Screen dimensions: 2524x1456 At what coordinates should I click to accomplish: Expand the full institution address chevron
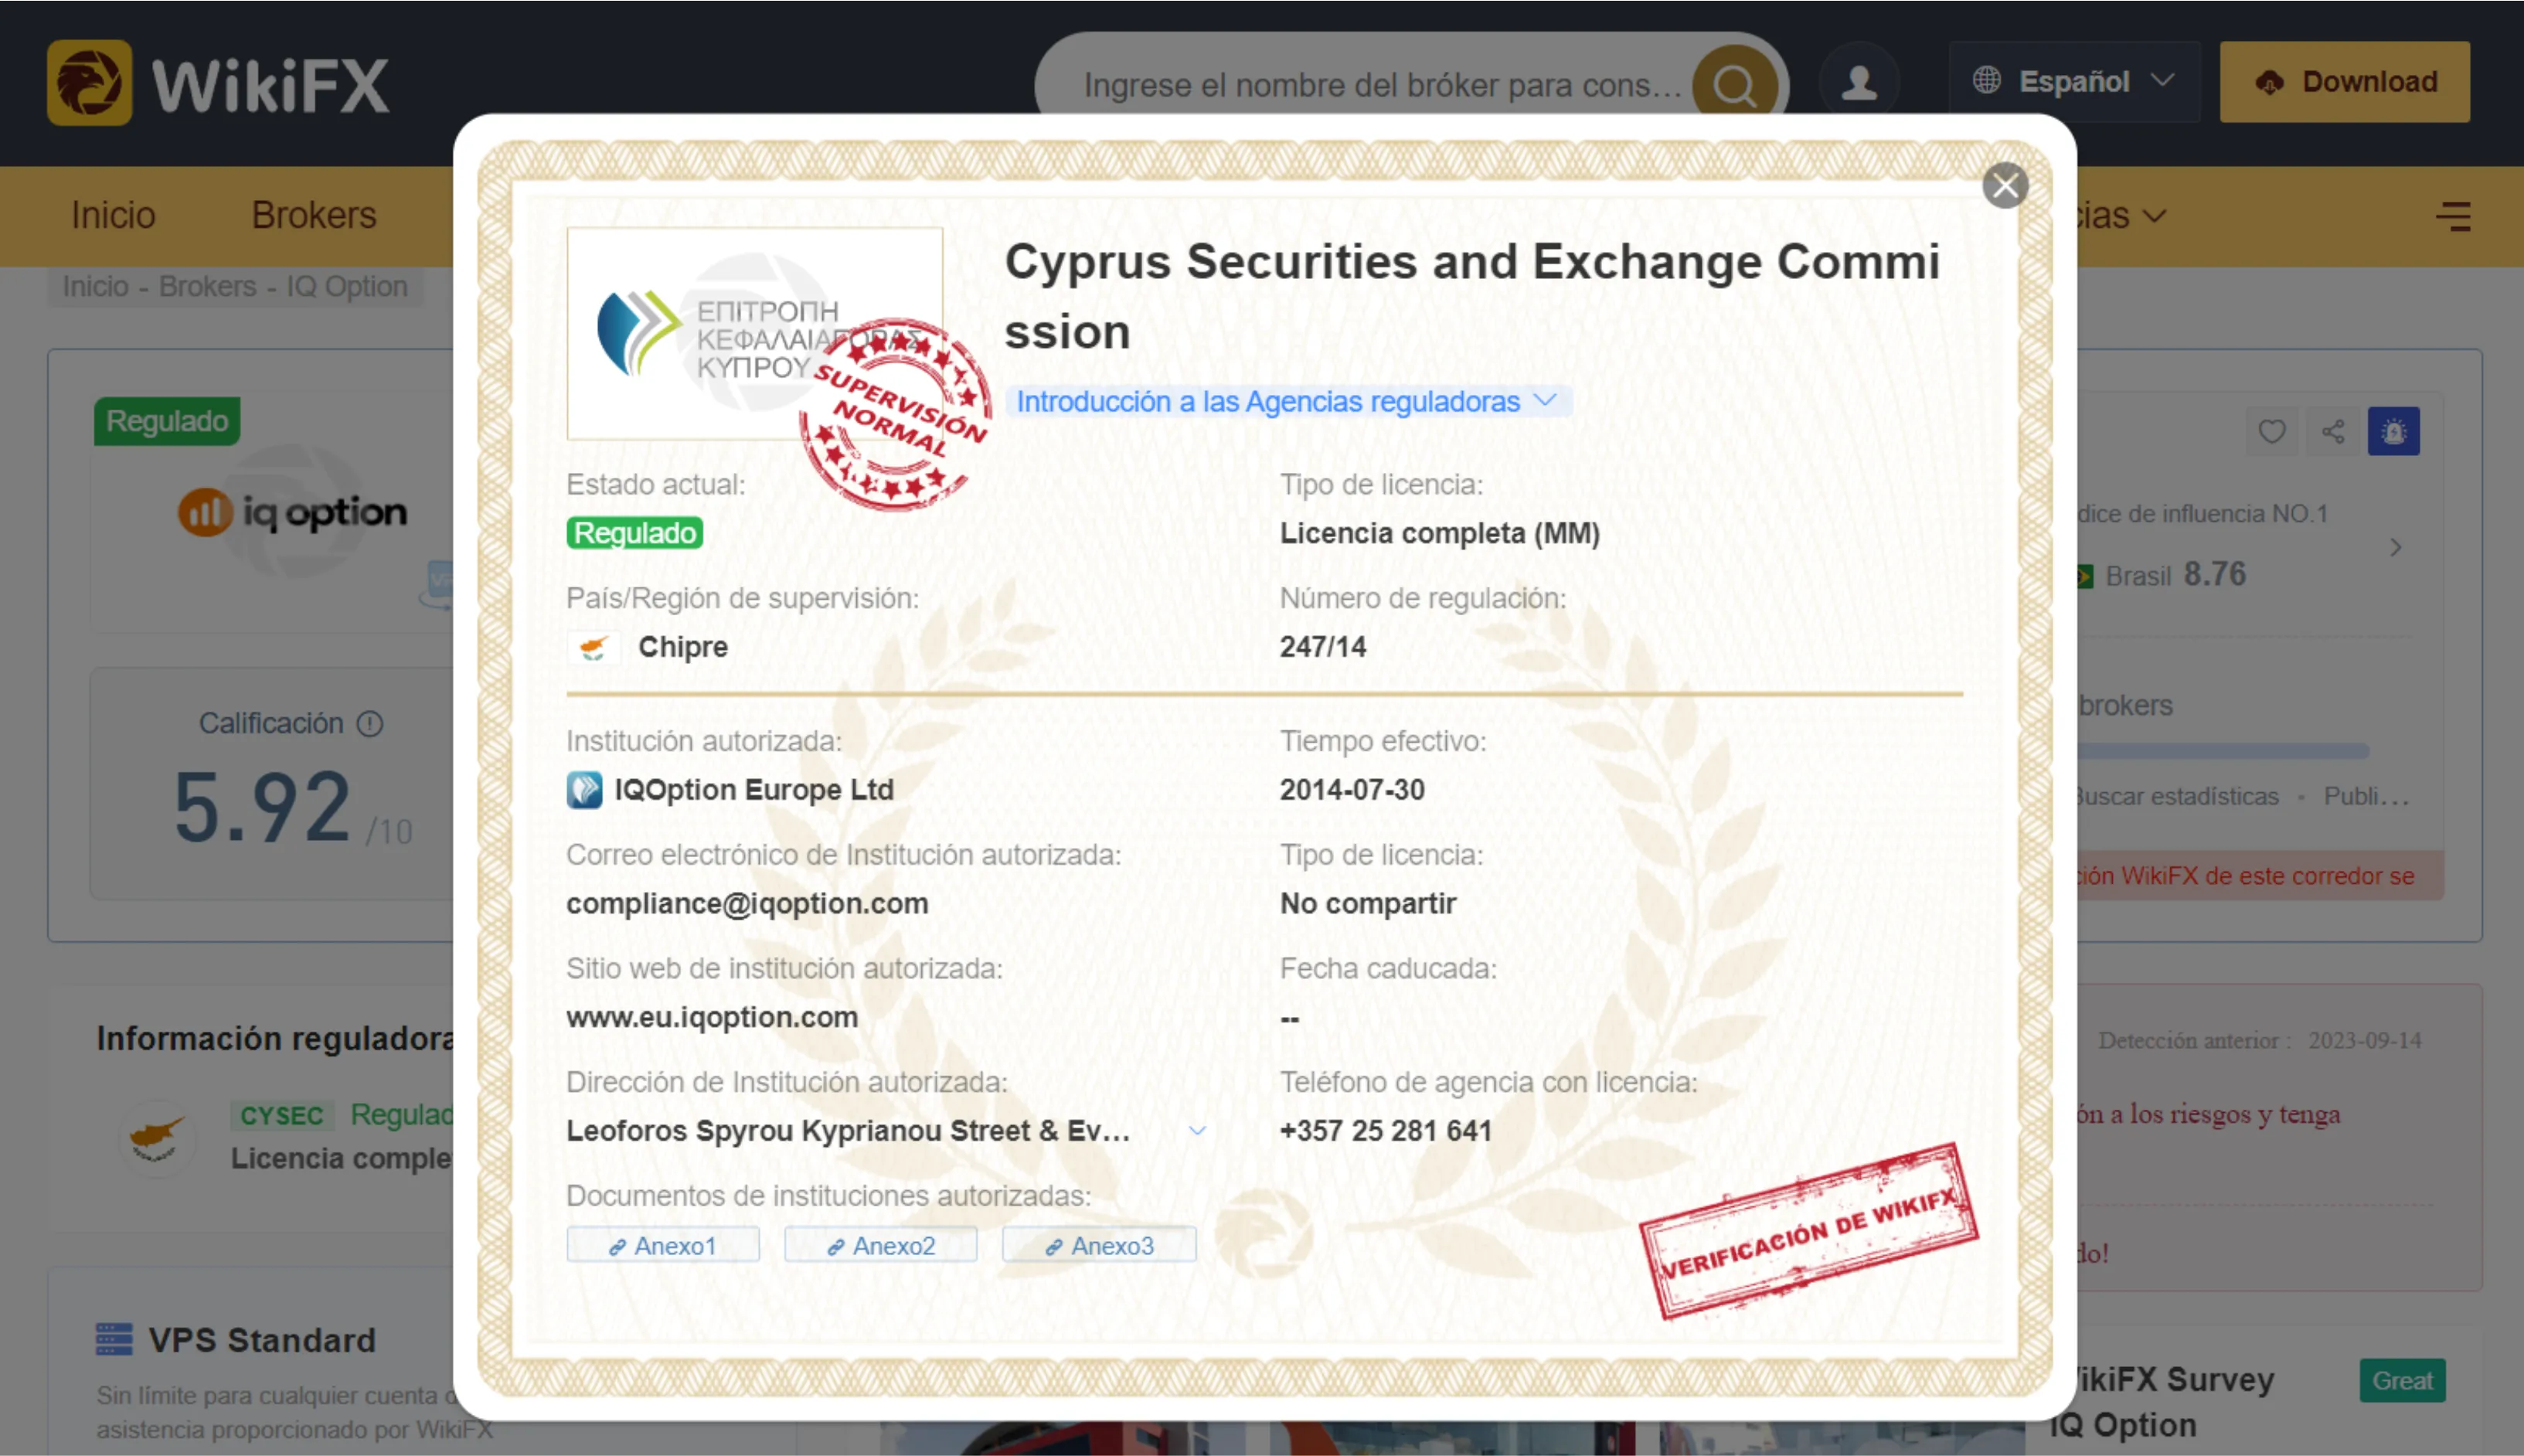coord(1197,1131)
